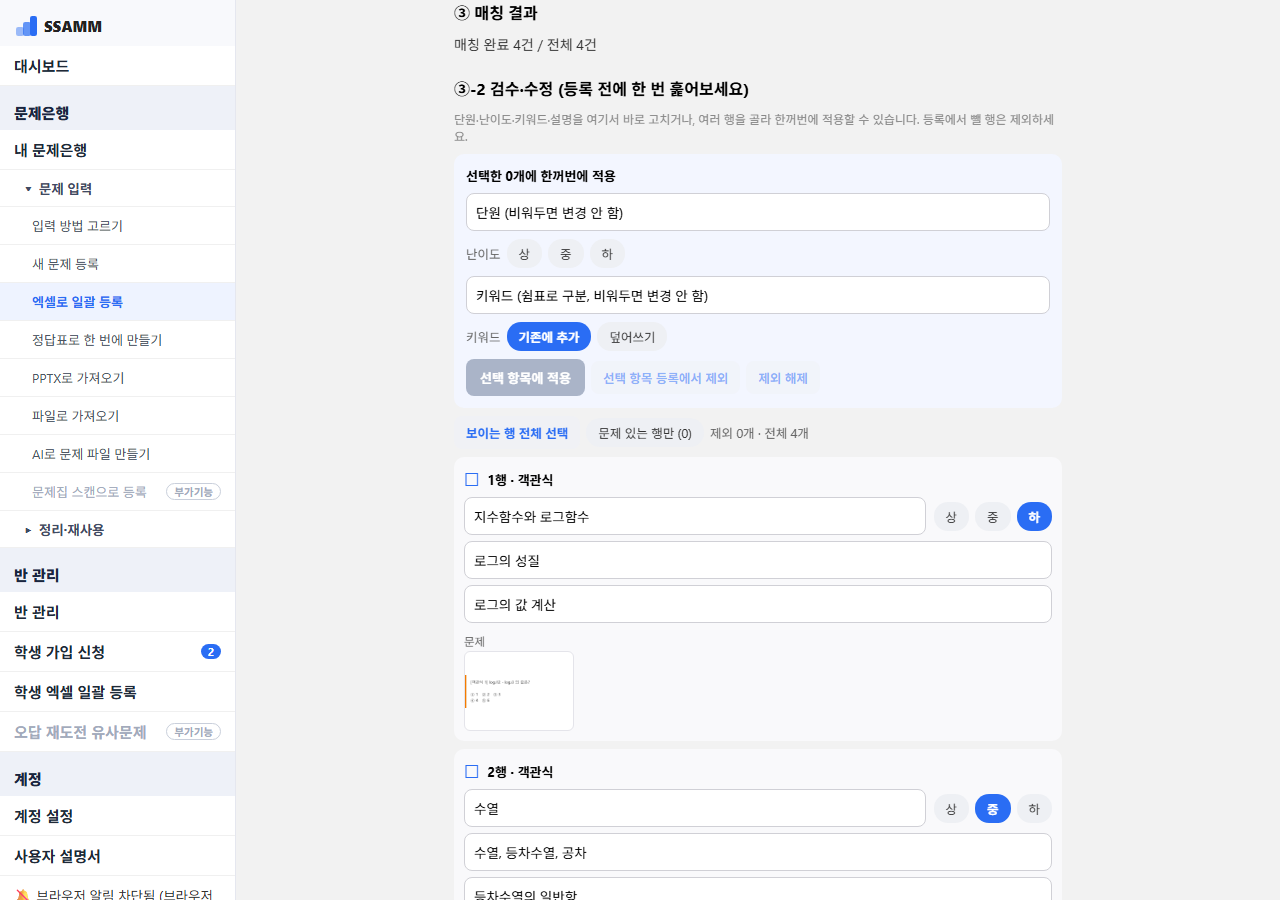The width and height of the screenshot is (1280, 900).
Task: Focus the bulk 키워드 input field
Action: pyautogui.click(x=757, y=295)
